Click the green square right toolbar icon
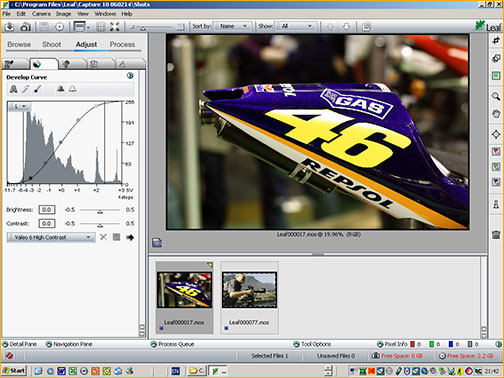This screenshot has width=504, height=378. [x=496, y=76]
